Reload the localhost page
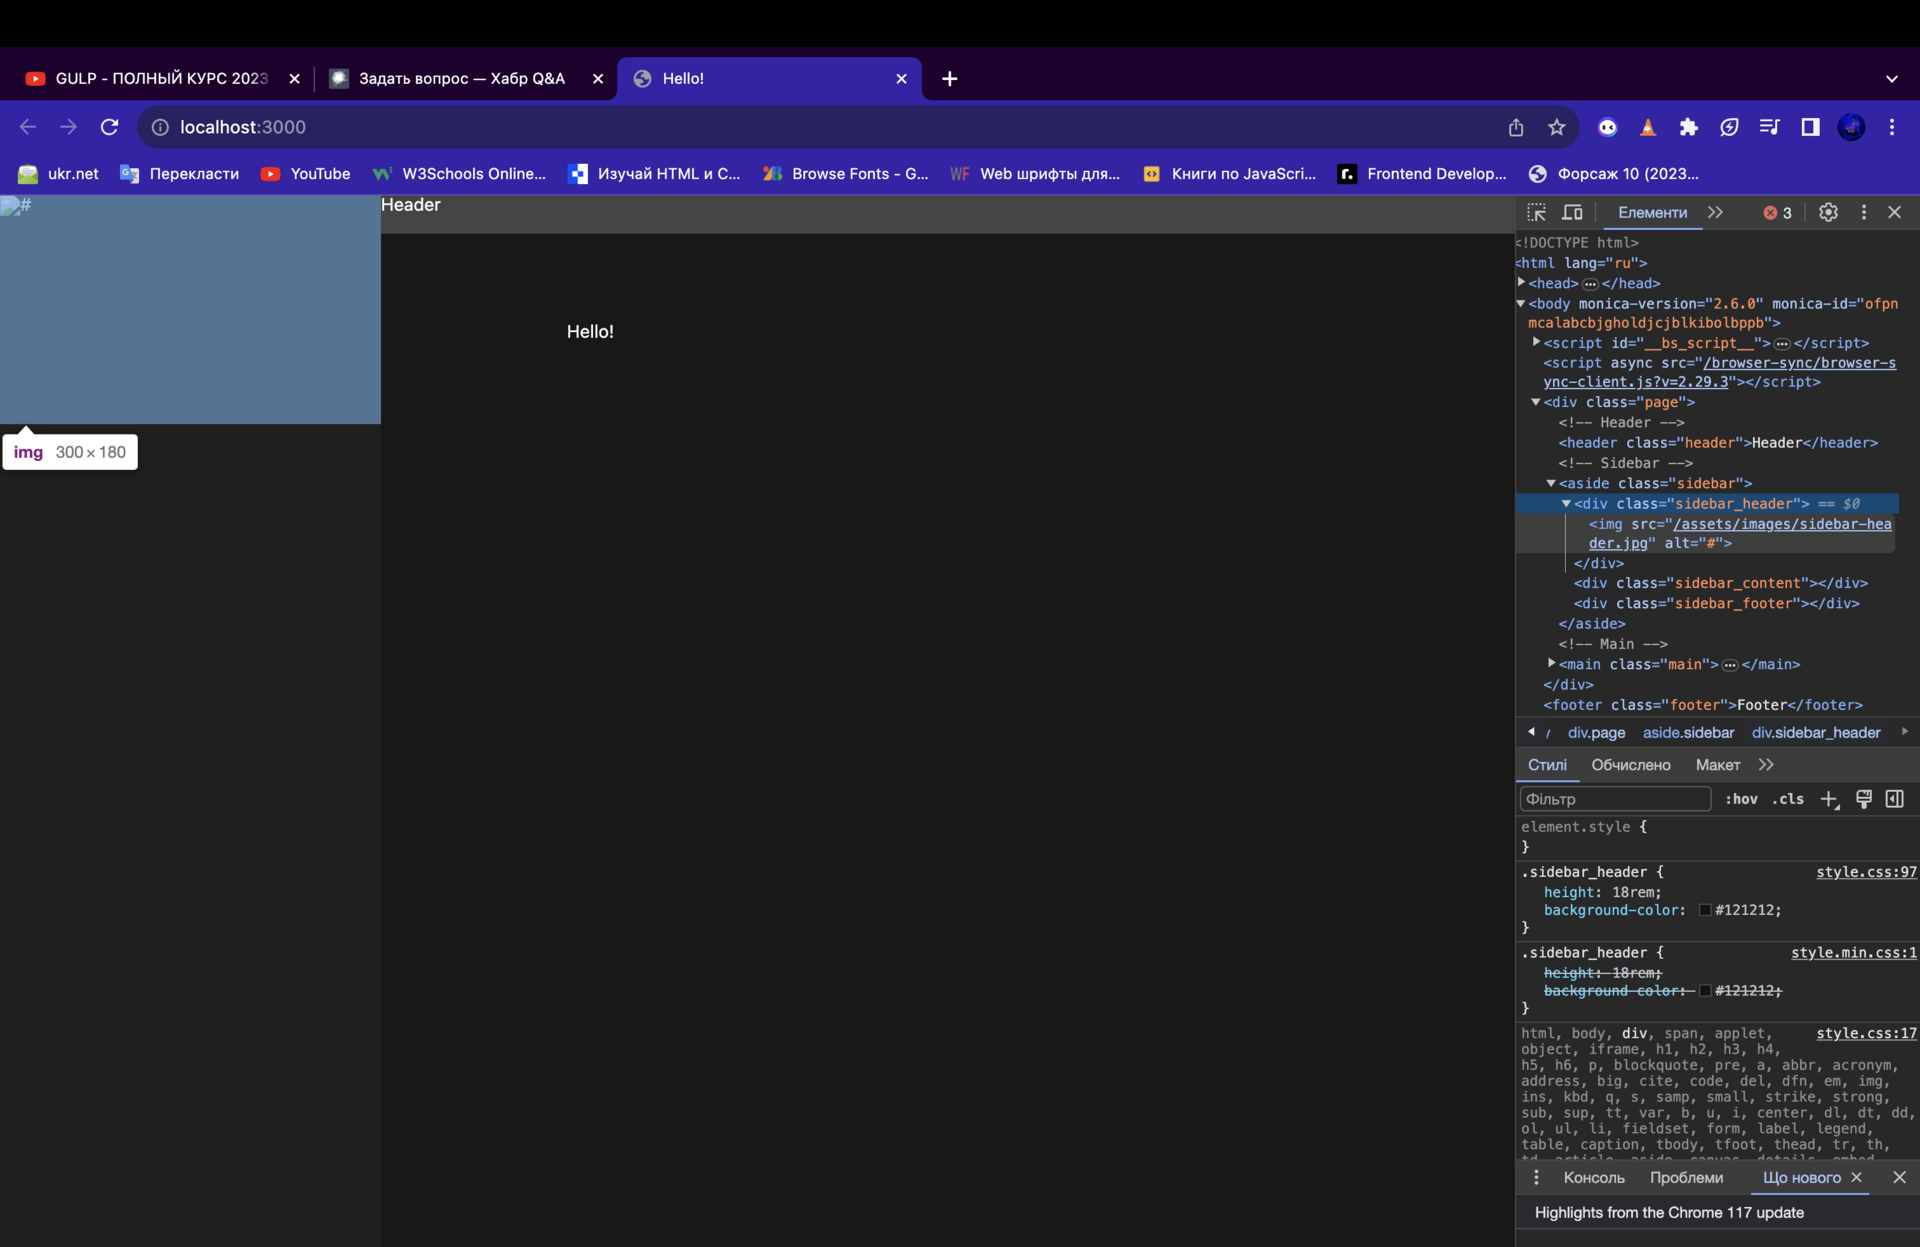 [109, 127]
